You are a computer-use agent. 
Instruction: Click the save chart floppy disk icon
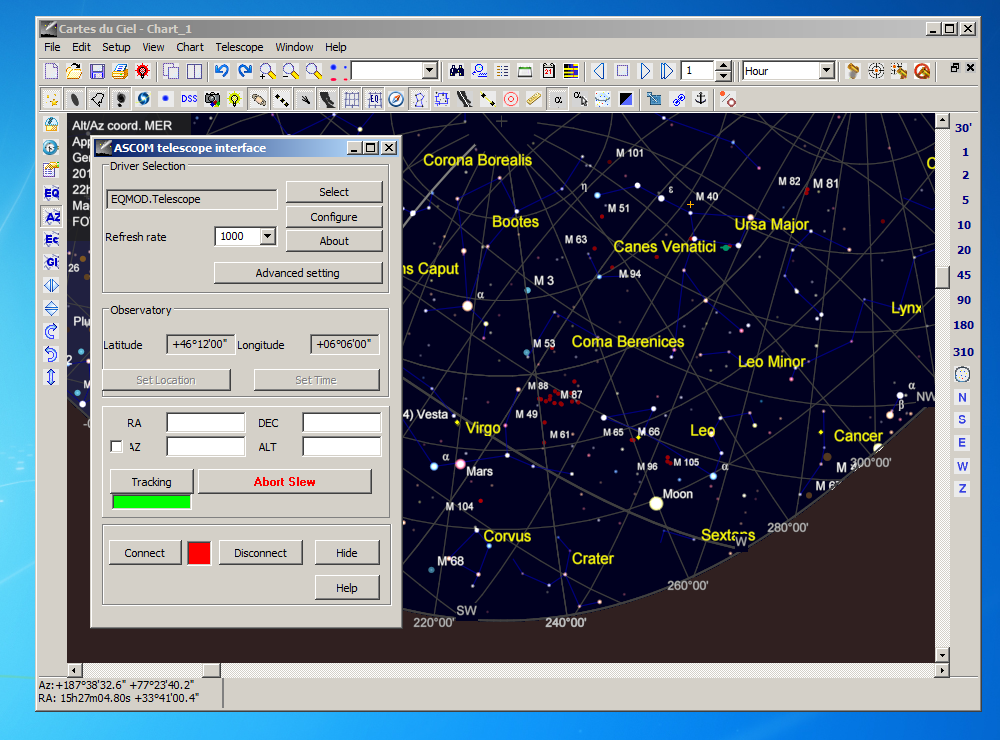point(97,71)
